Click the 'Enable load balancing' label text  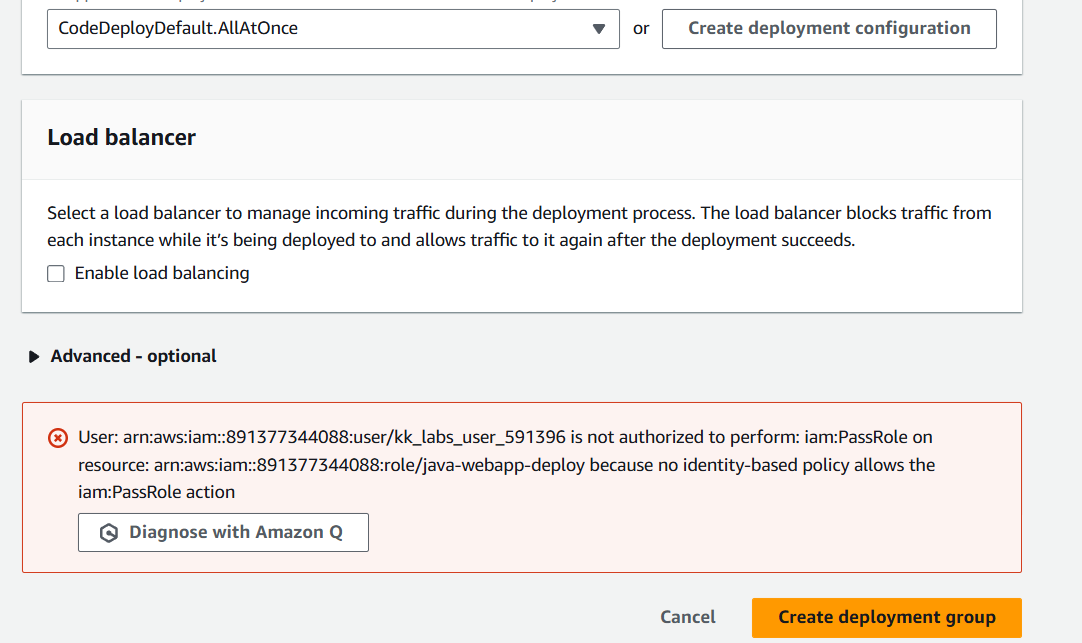[x=162, y=273]
